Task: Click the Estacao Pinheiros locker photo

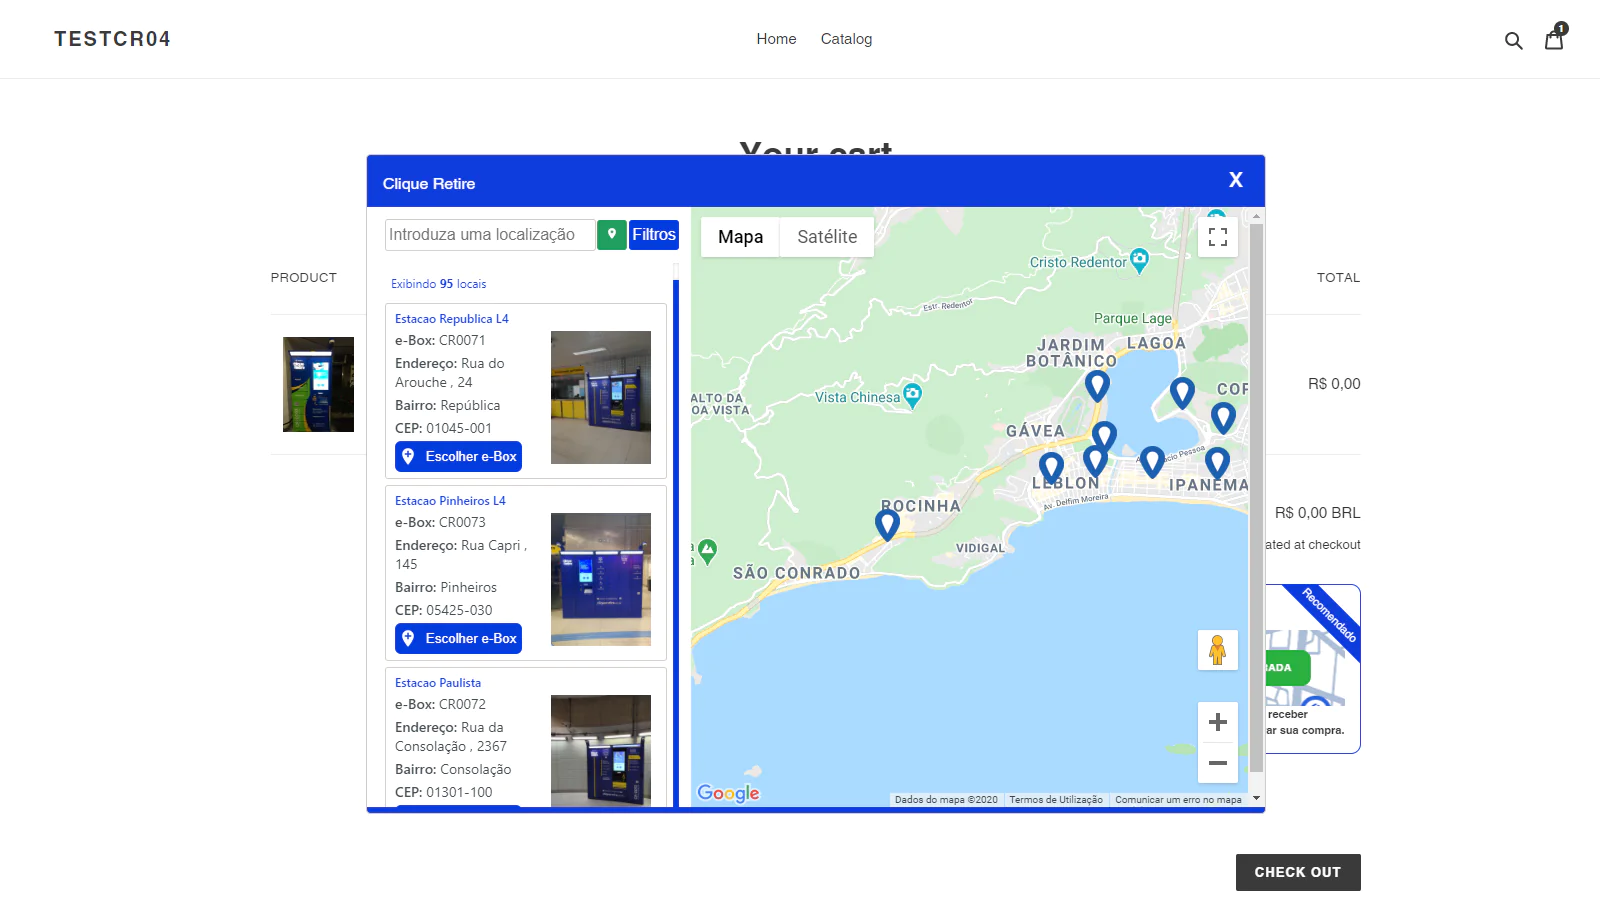Action: 601,579
